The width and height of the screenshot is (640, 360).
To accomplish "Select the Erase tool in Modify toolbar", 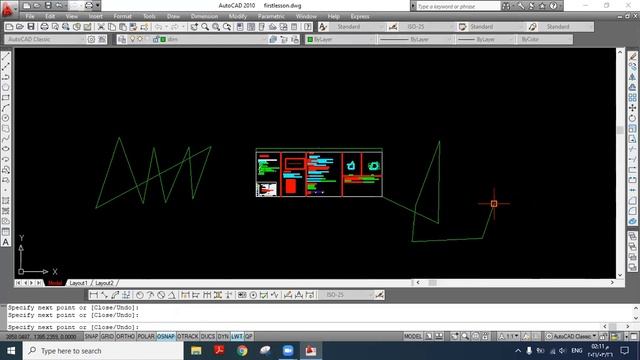I will [632, 56].
